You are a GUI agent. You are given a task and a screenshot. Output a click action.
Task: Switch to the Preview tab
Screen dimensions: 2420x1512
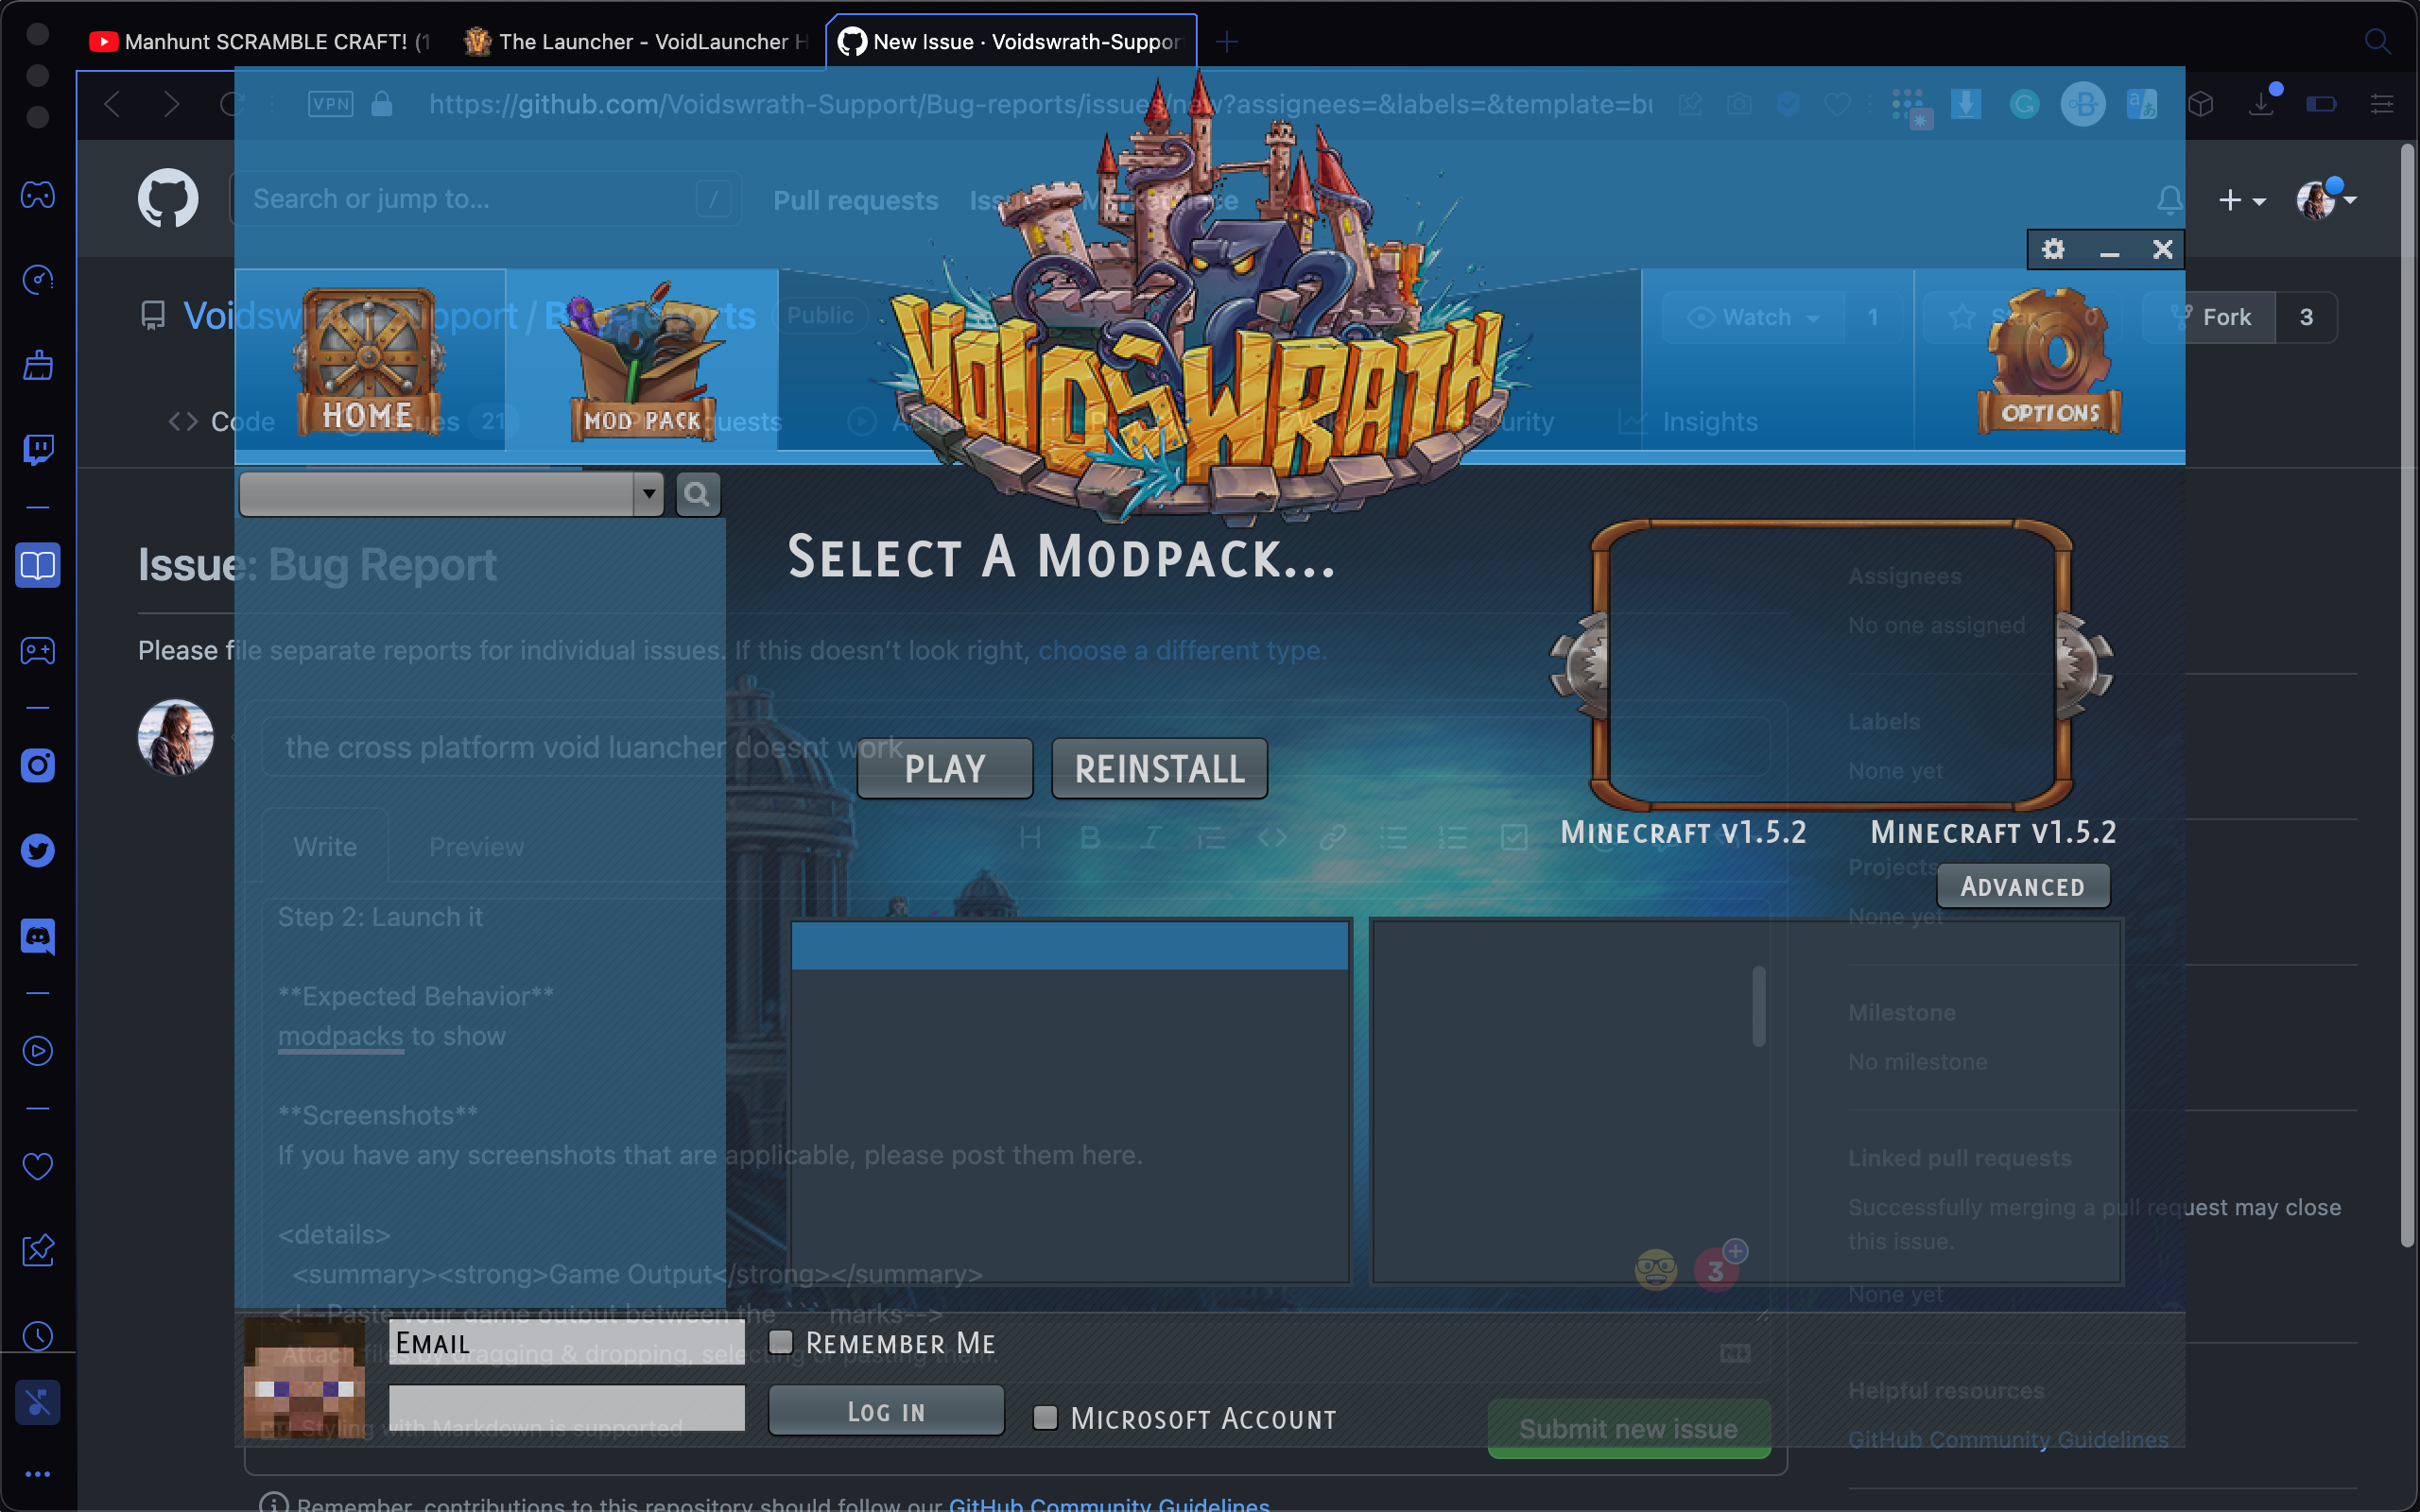pyautogui.click(x=477, y=846)
